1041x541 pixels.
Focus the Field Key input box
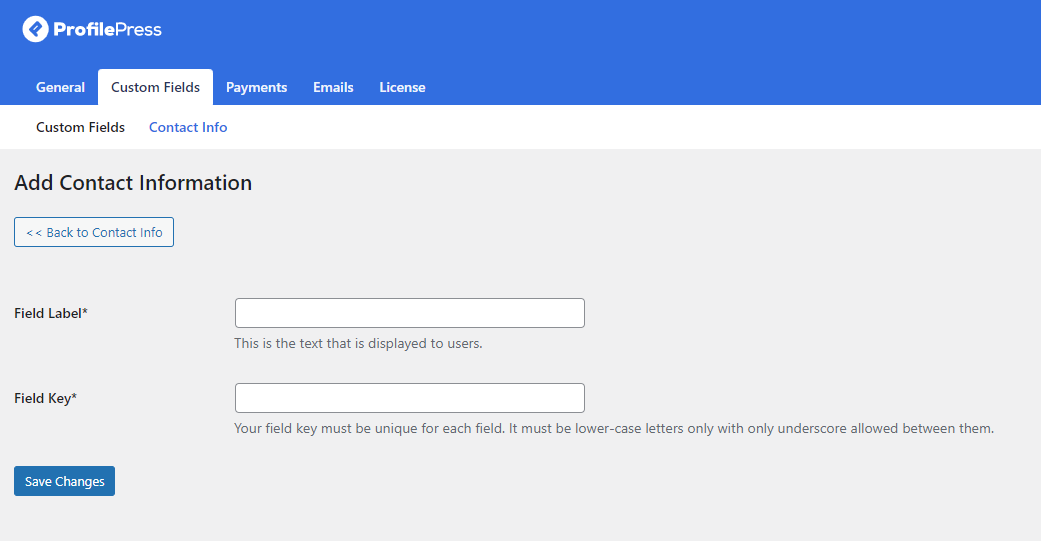[410, 398]
